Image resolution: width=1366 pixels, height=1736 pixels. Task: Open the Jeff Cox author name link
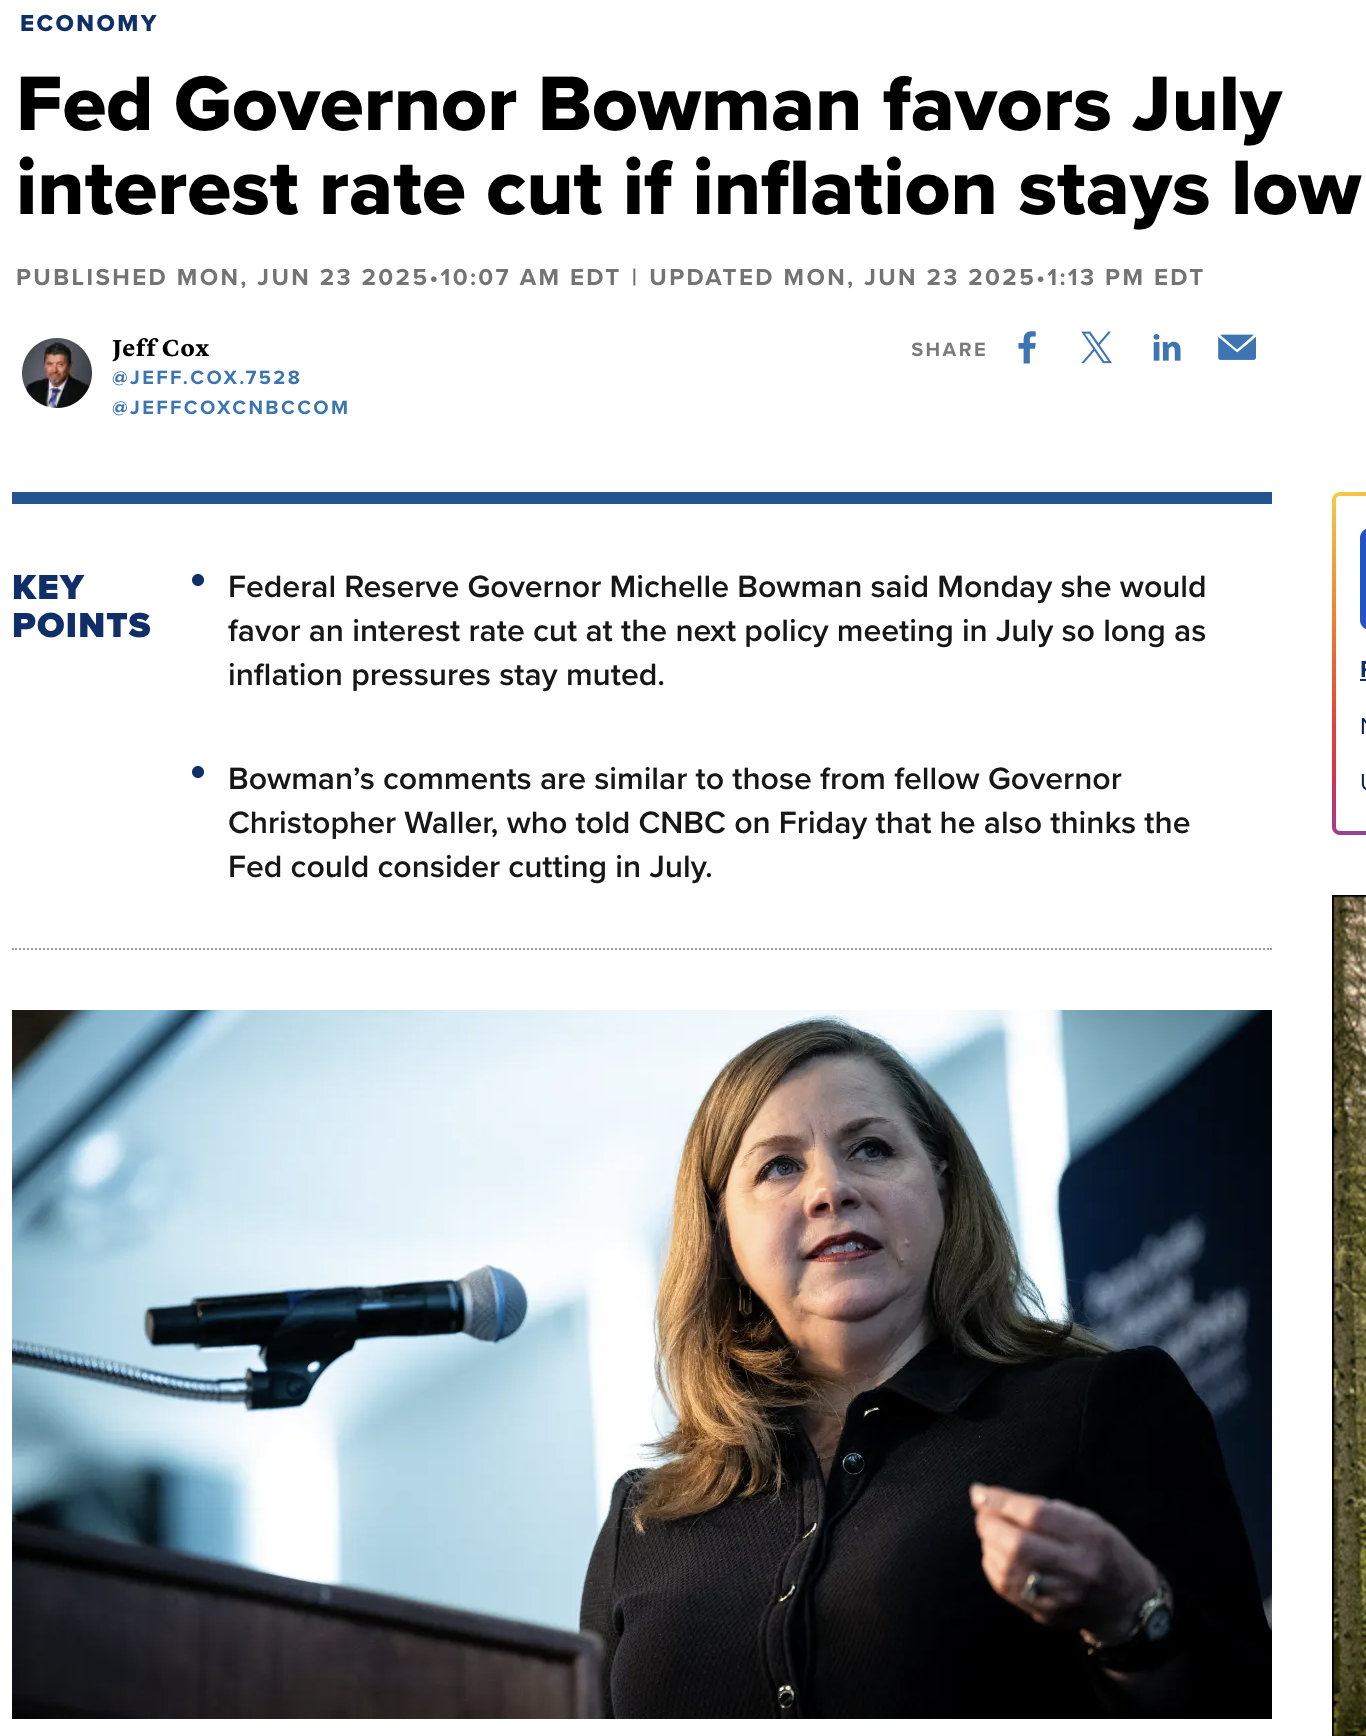160,348
